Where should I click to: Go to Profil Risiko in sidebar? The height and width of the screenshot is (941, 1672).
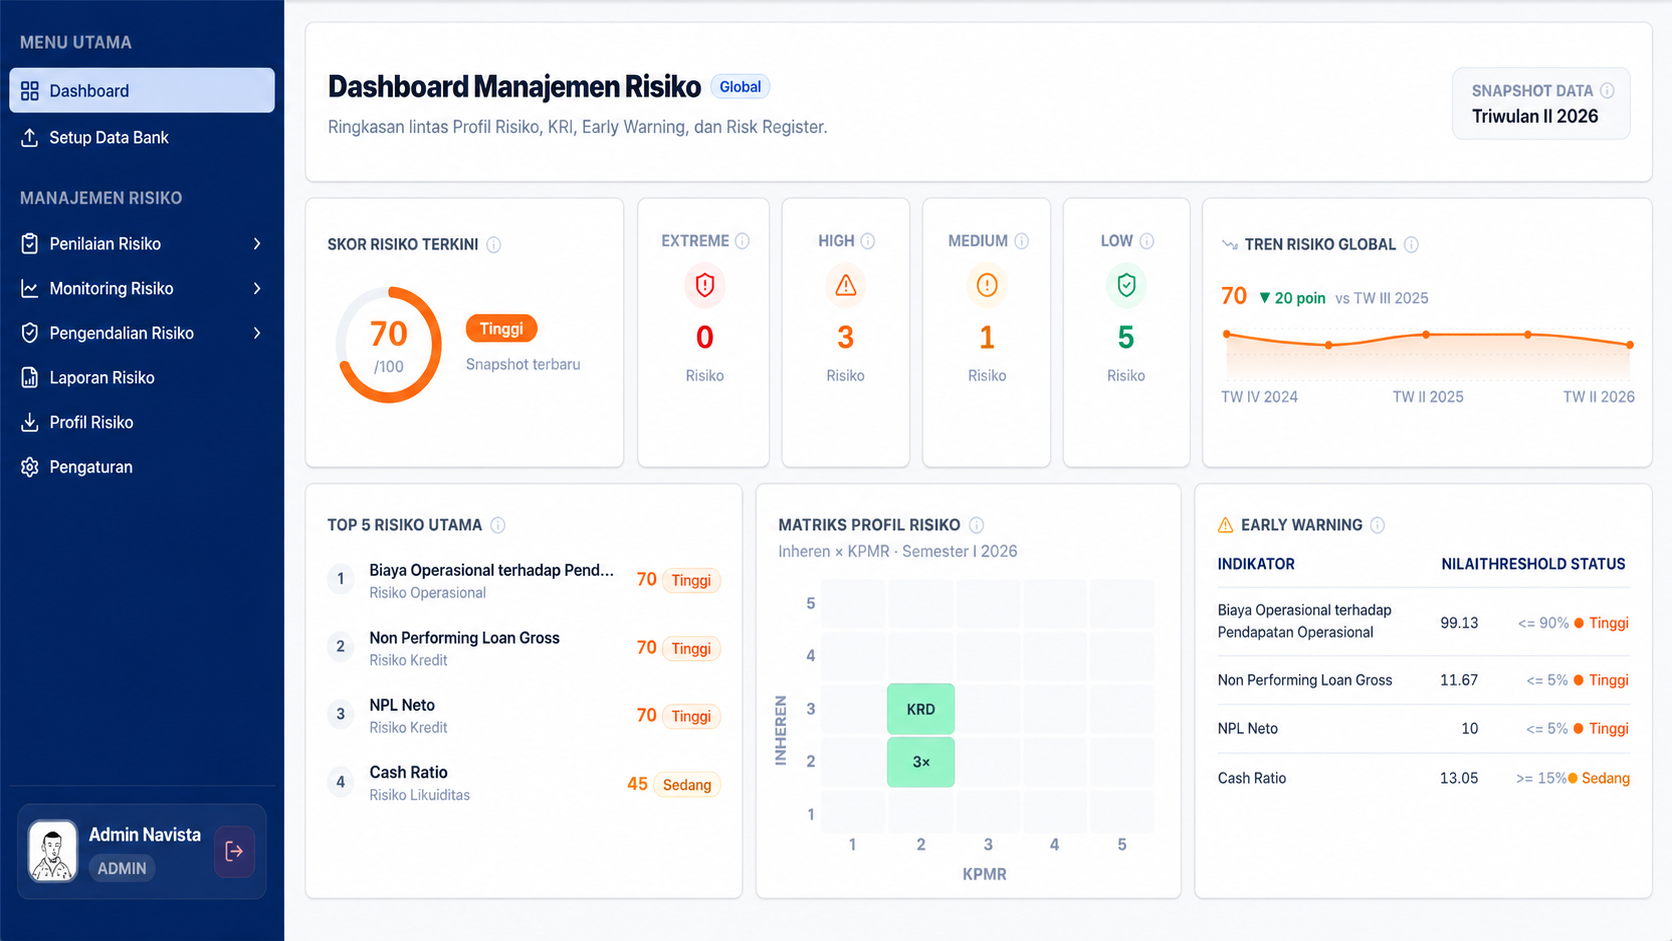(x=142, y=422)
